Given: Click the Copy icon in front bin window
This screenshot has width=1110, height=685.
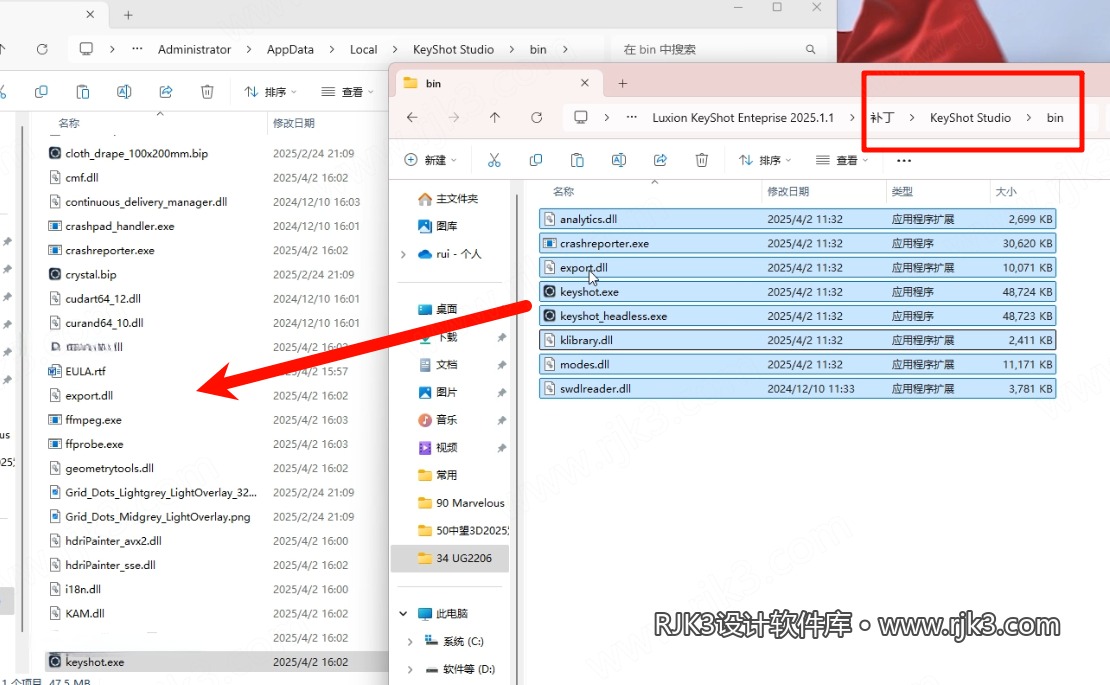Looking at the screenshot, I should click(536, 161).
